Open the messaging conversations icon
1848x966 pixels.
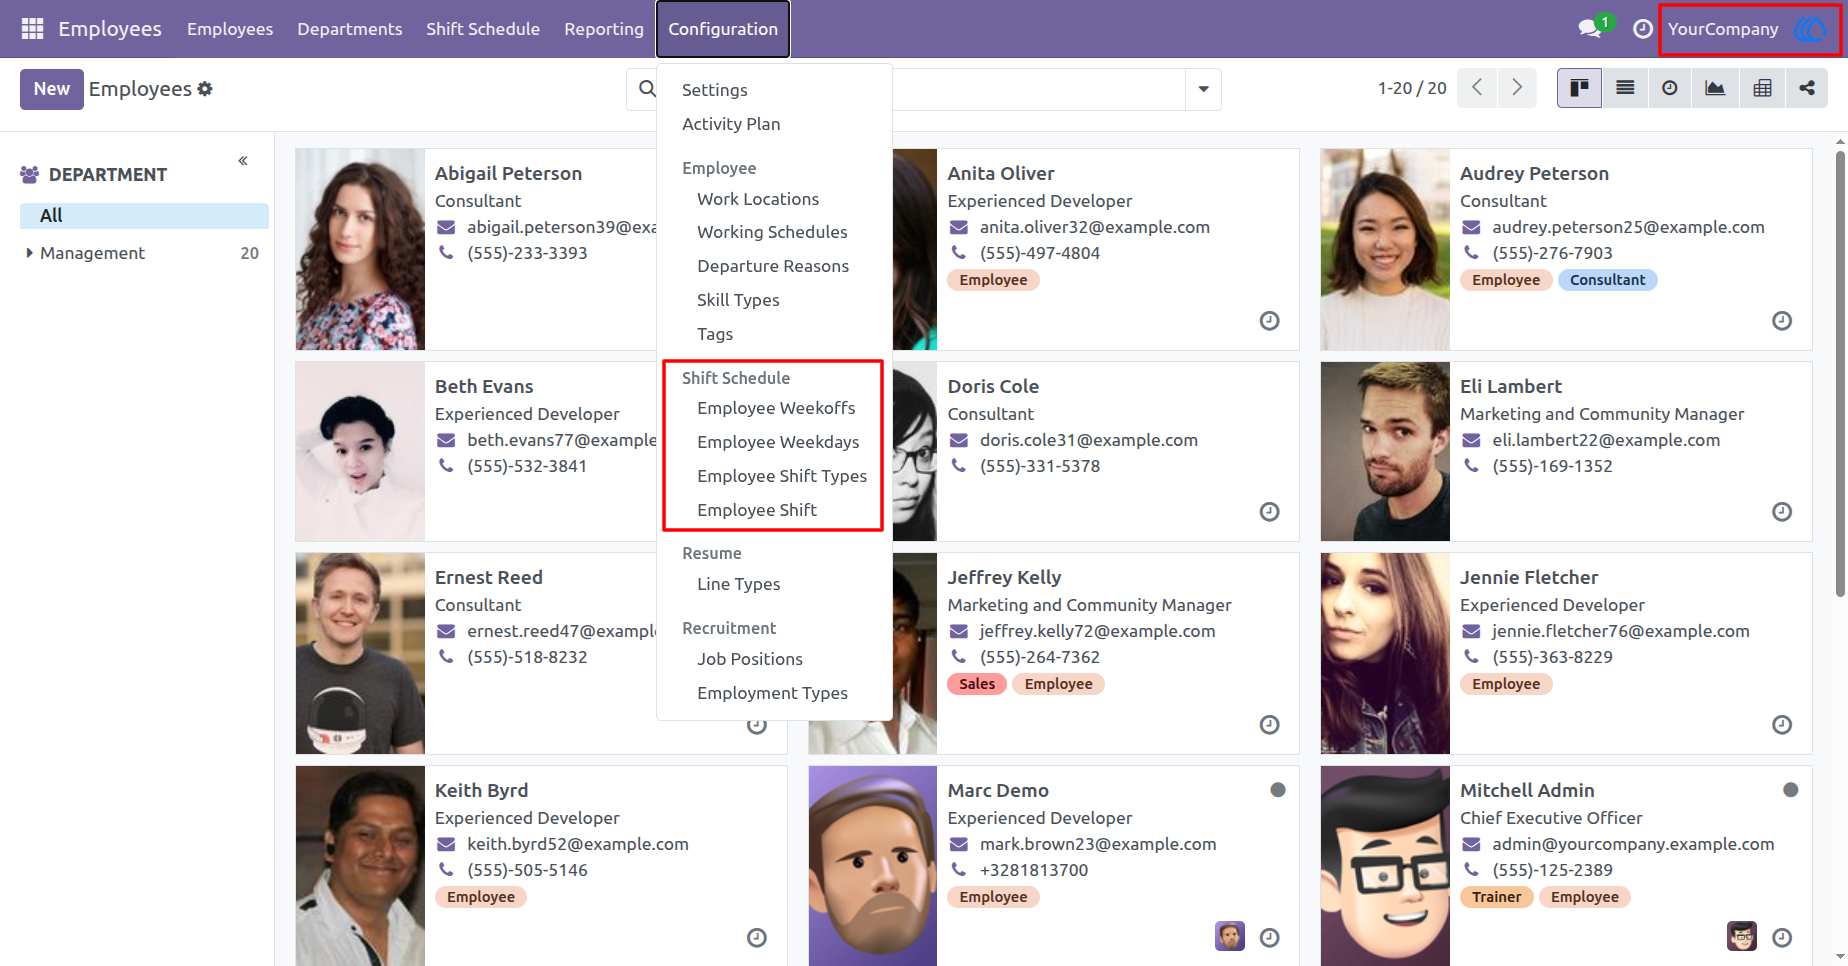tap(1590, 29)
